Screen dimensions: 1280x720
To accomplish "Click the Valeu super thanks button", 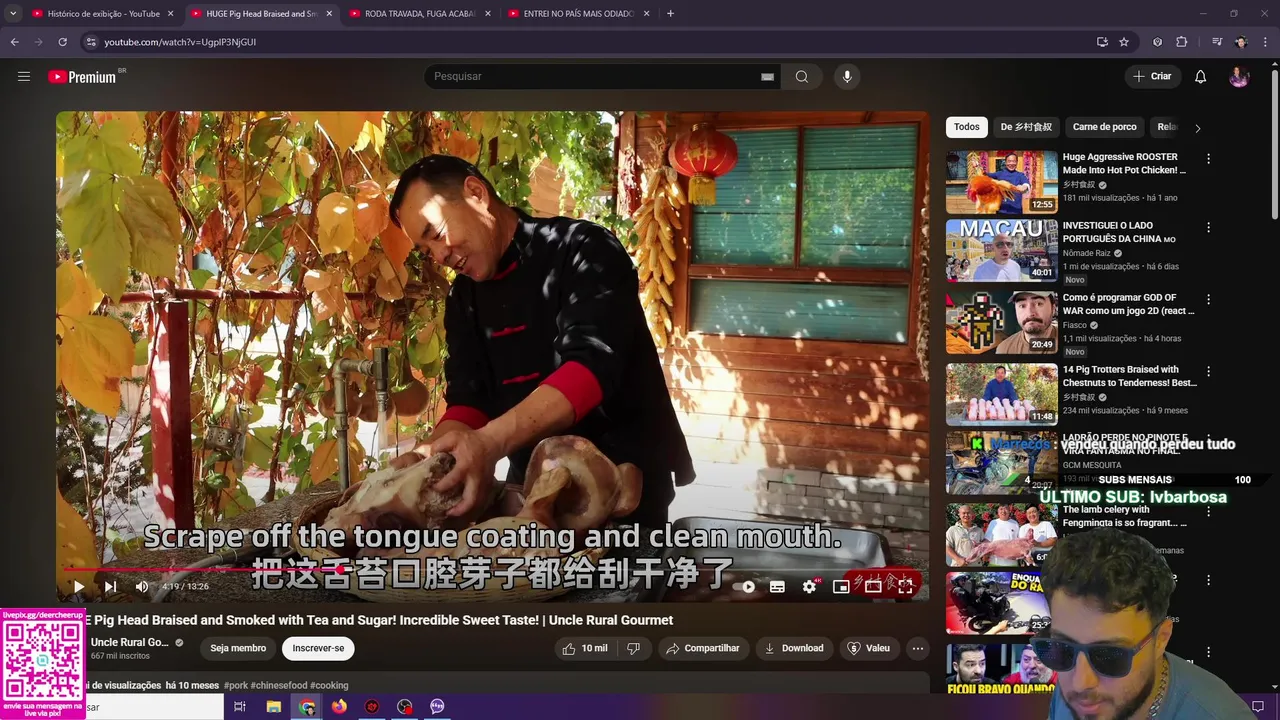I will (868, 648).
